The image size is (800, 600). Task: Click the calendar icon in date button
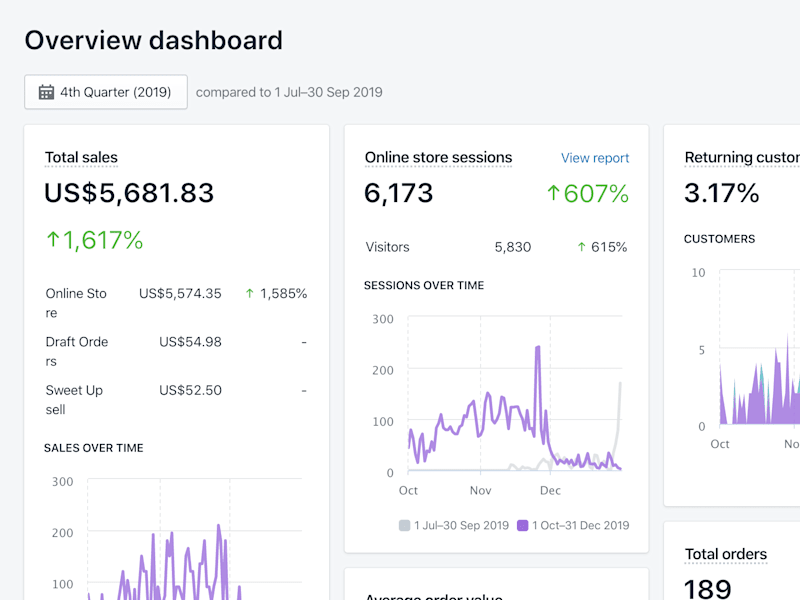46,92
